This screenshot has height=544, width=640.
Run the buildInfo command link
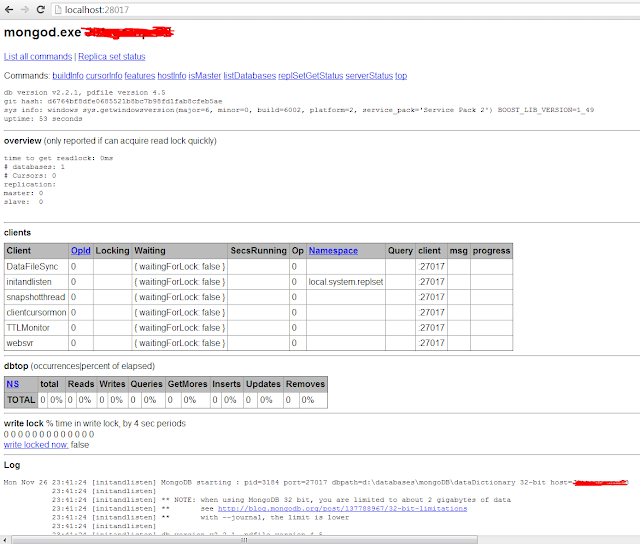68,75
